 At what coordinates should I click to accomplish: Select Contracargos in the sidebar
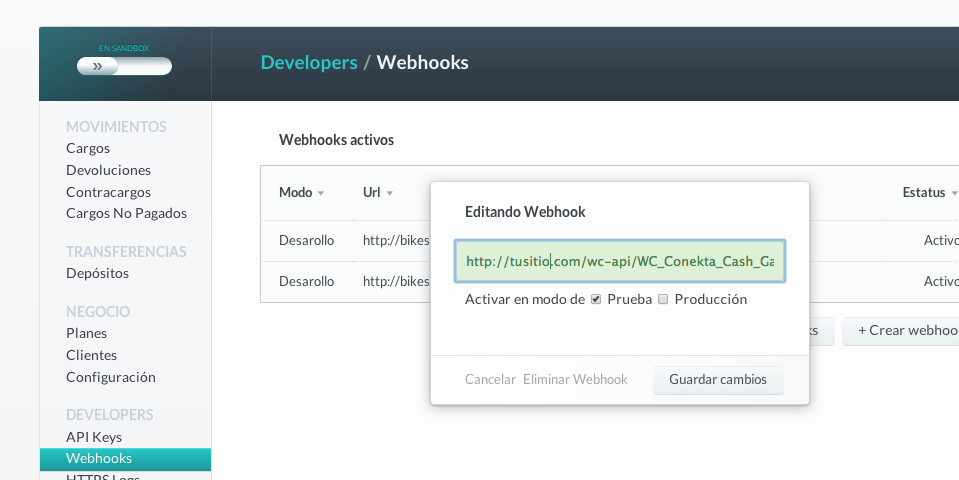[108, 192]
